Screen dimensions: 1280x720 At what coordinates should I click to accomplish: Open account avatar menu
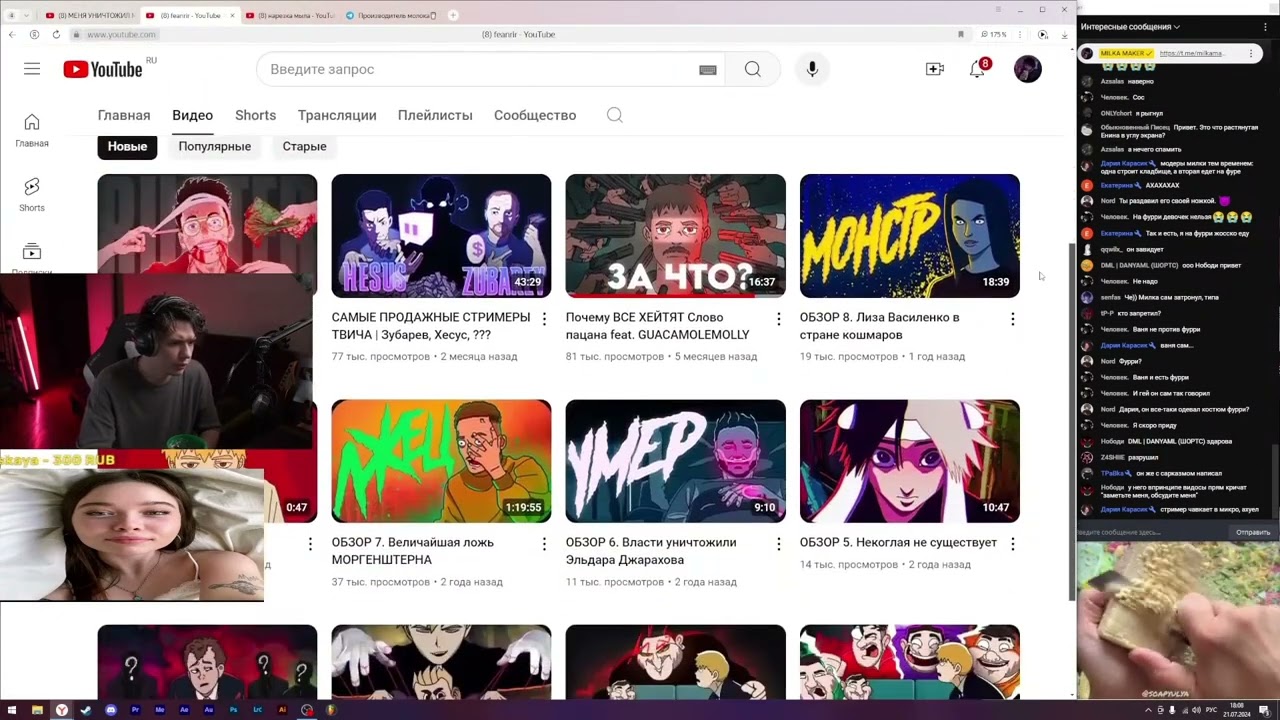[x=1028, y=69]
